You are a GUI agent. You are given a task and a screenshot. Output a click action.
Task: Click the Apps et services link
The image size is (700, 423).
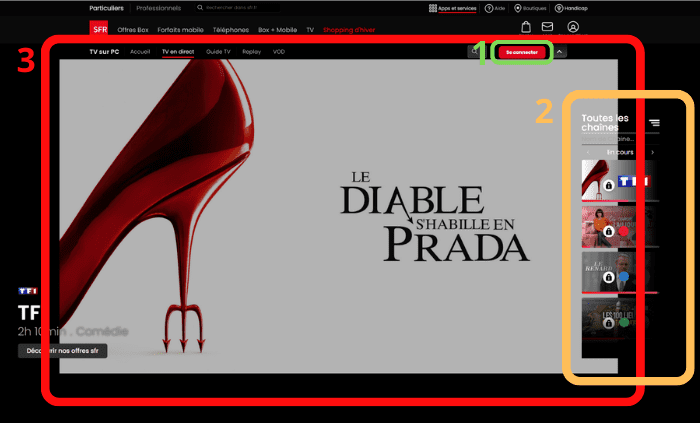point(457,8)
